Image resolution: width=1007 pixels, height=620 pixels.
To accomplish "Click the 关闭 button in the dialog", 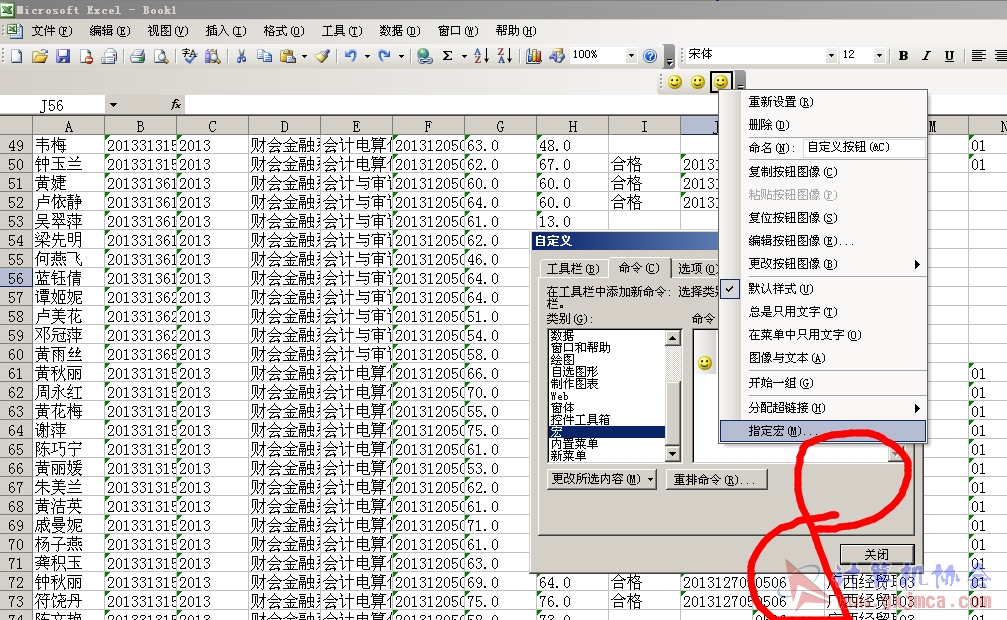I will [x=877, y=554].
